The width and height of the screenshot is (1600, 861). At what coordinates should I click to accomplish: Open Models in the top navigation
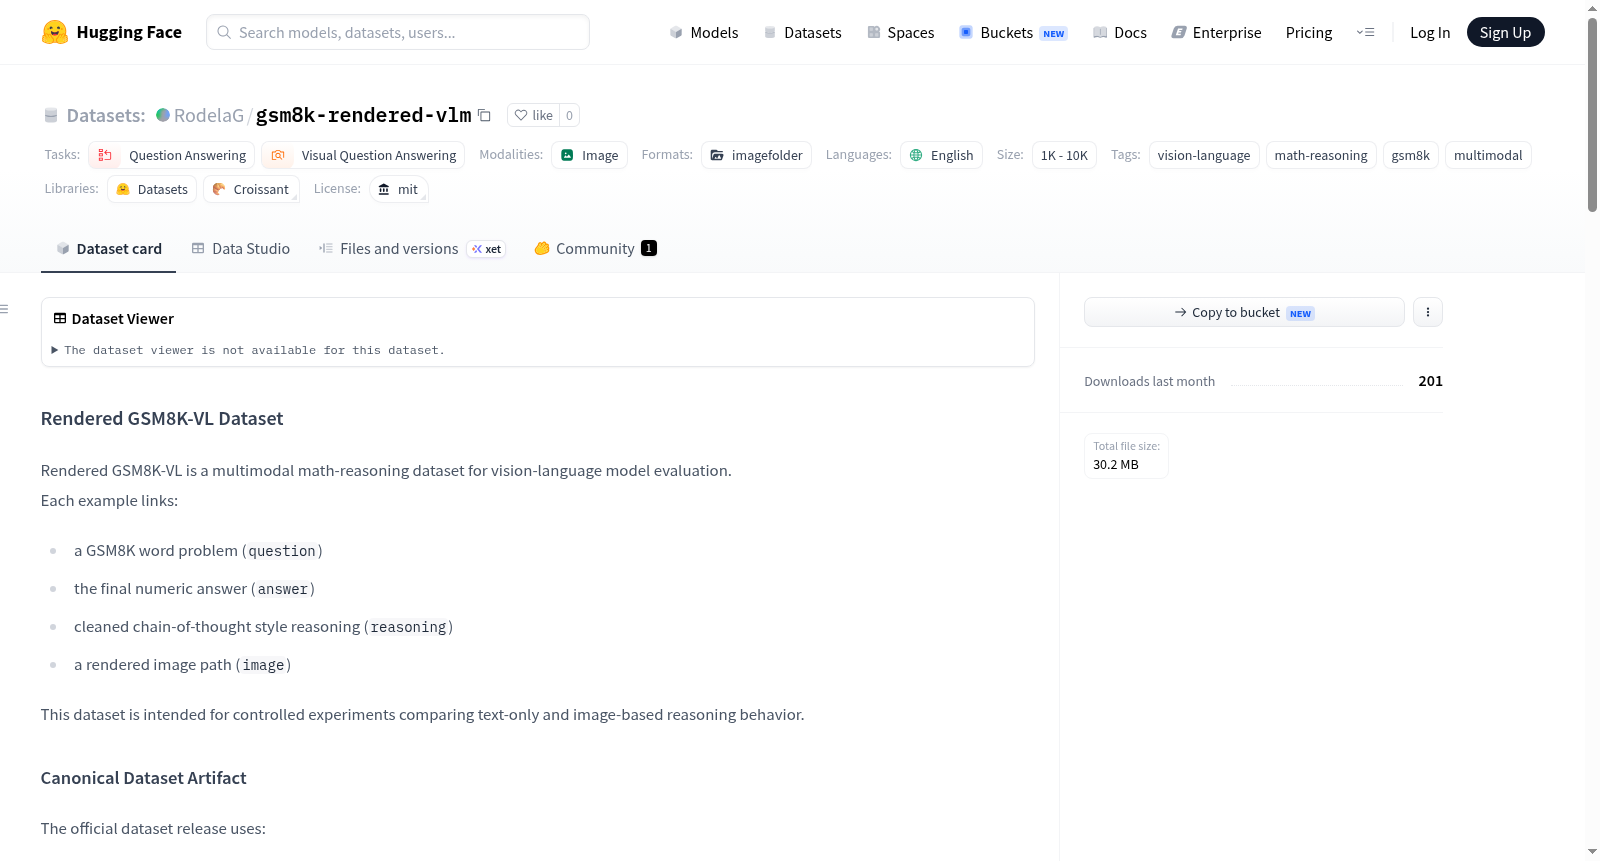[x=704, y=32]
